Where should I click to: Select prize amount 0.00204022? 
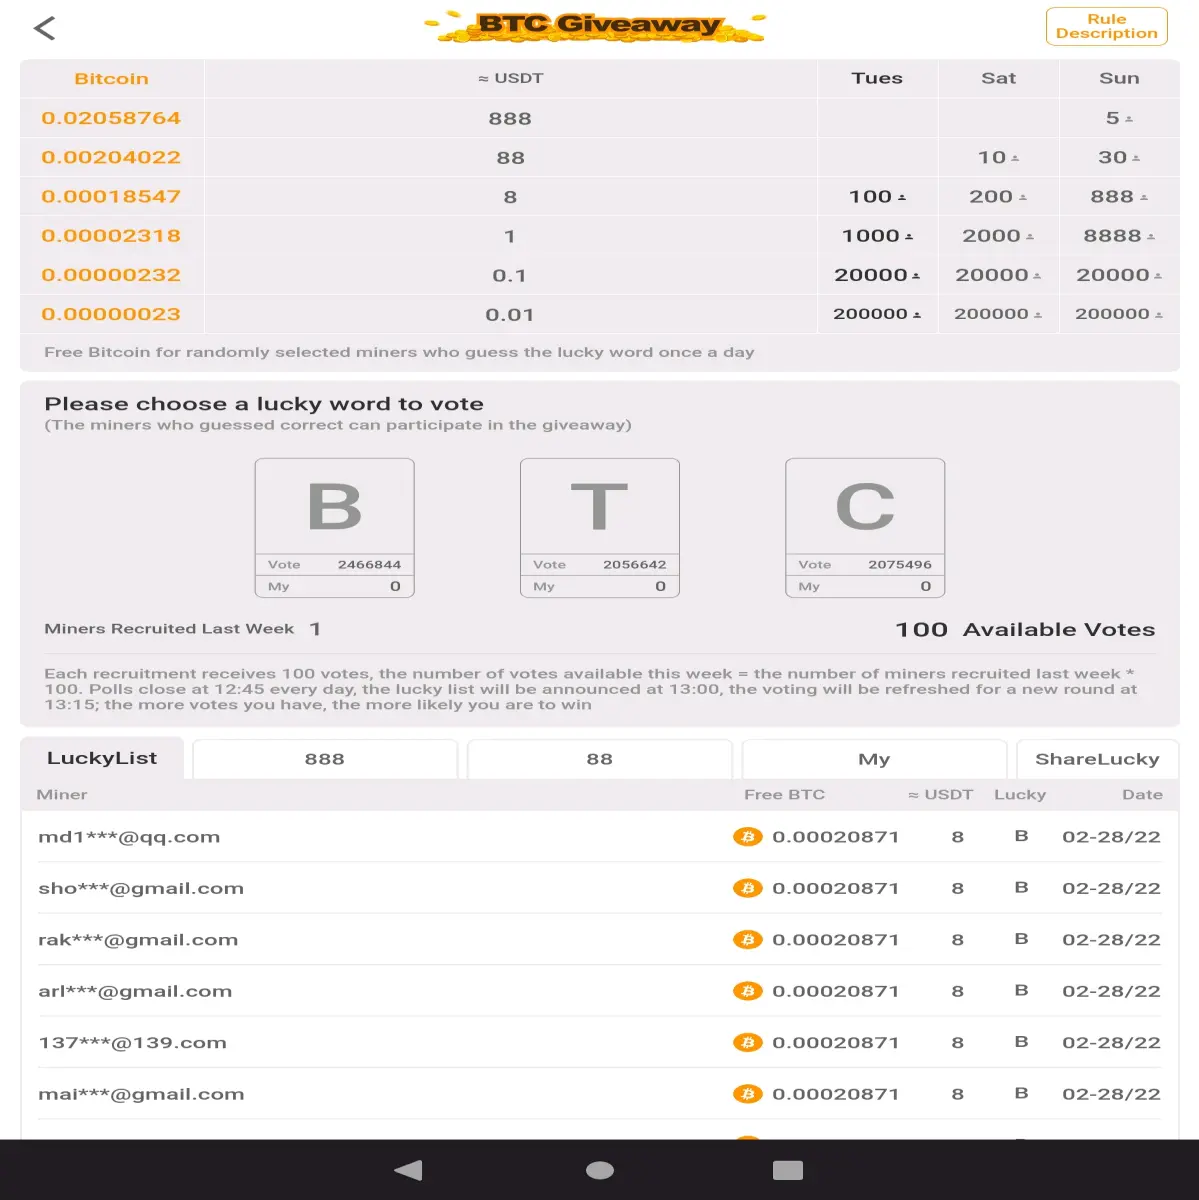(x=111, y=157)
